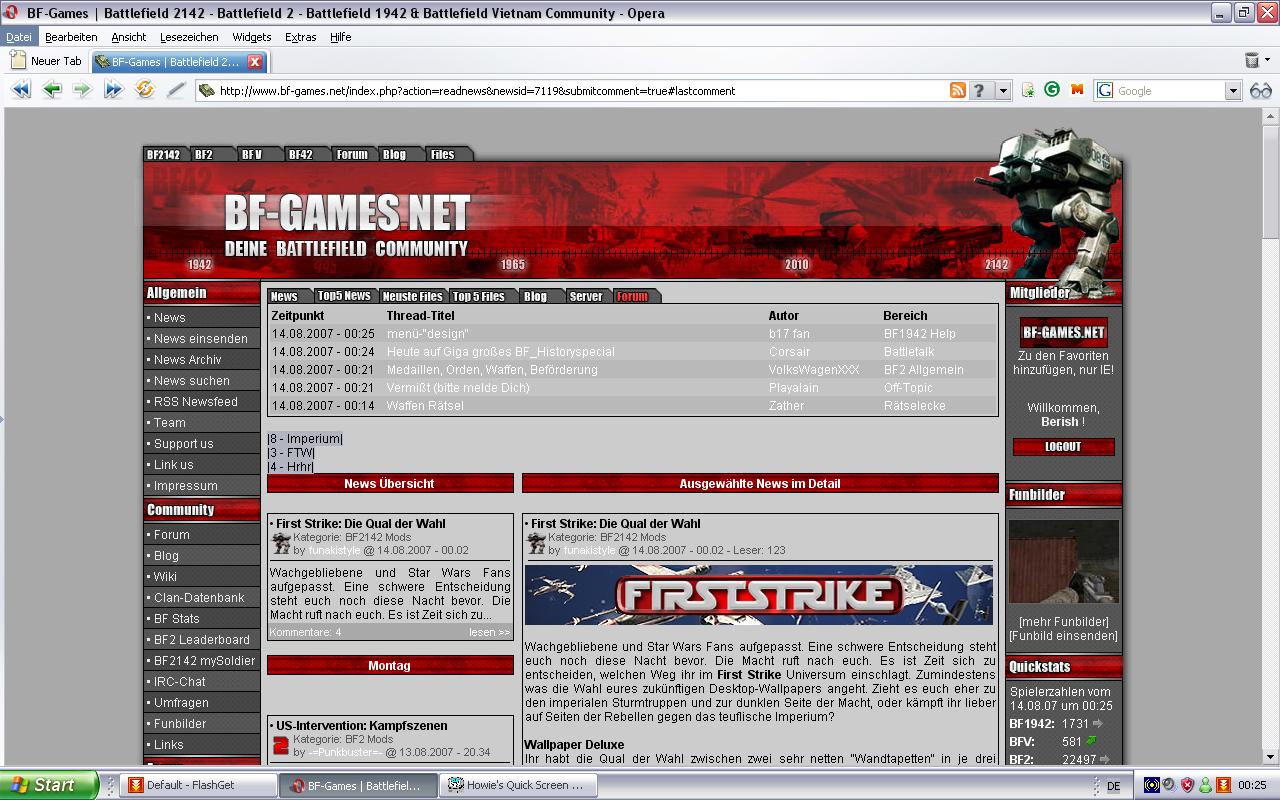Click the wand pencil icon in toolbar
Viewport: 1280px width, 800px height.
(x=176, y=90)
